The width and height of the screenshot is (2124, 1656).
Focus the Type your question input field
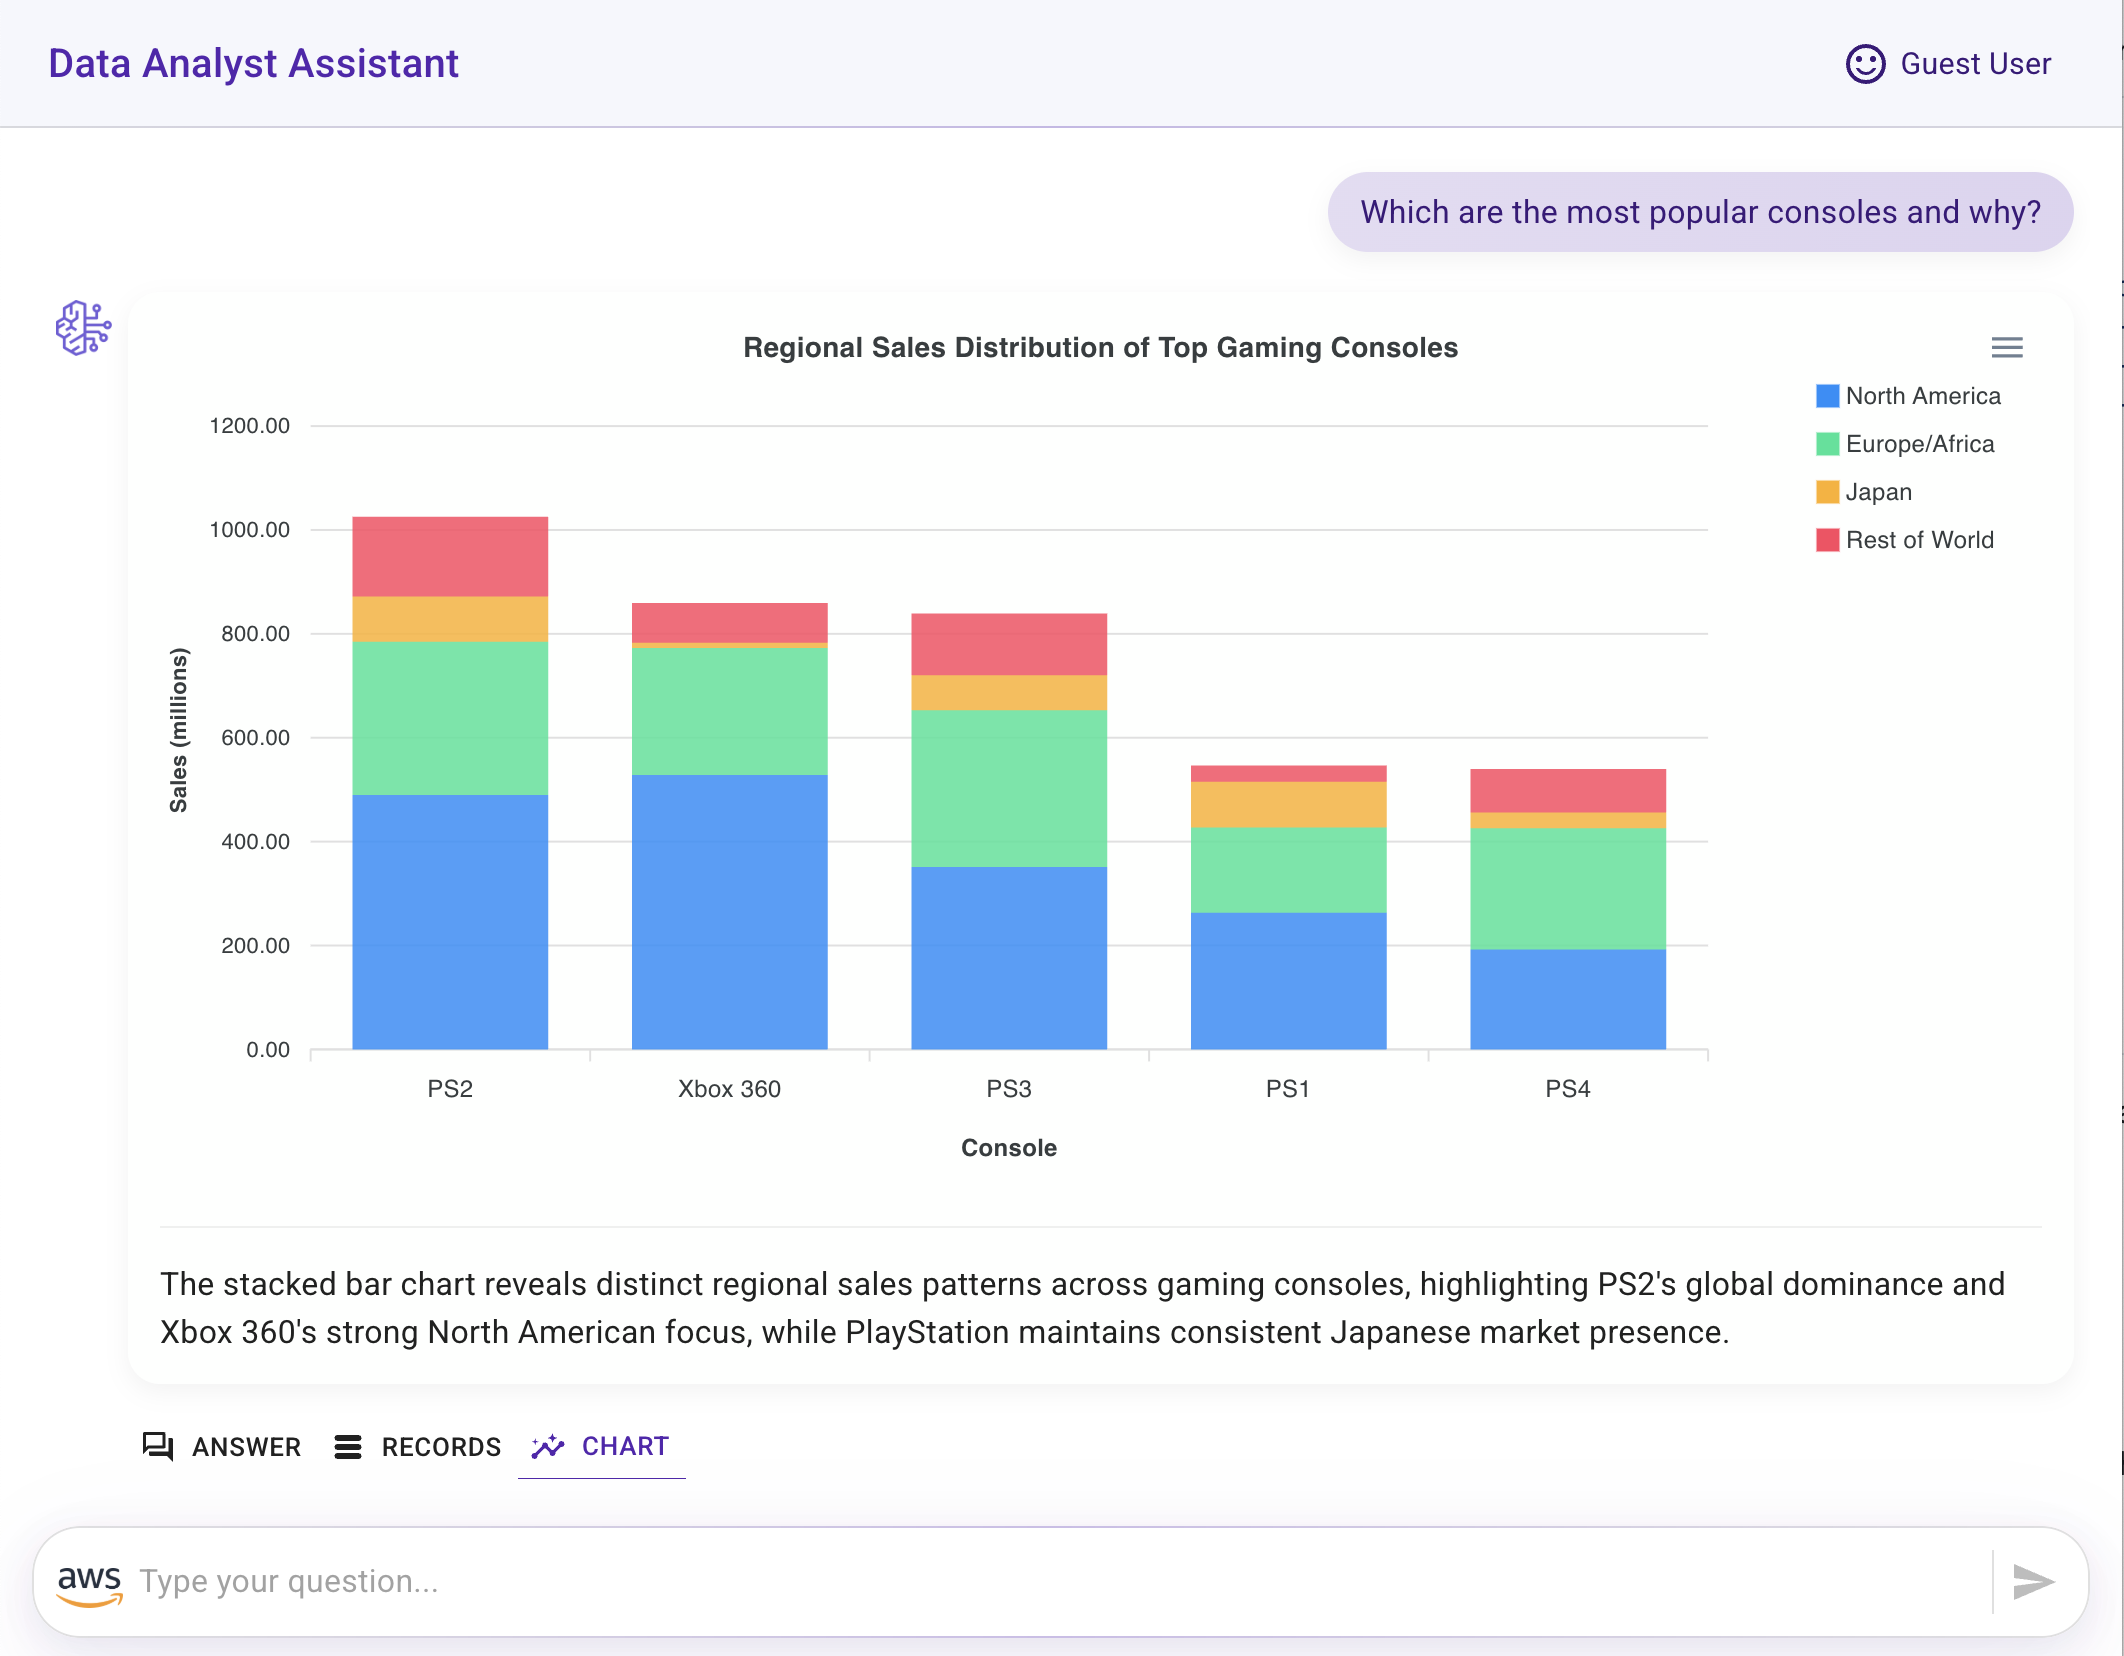(1060, 1581)
